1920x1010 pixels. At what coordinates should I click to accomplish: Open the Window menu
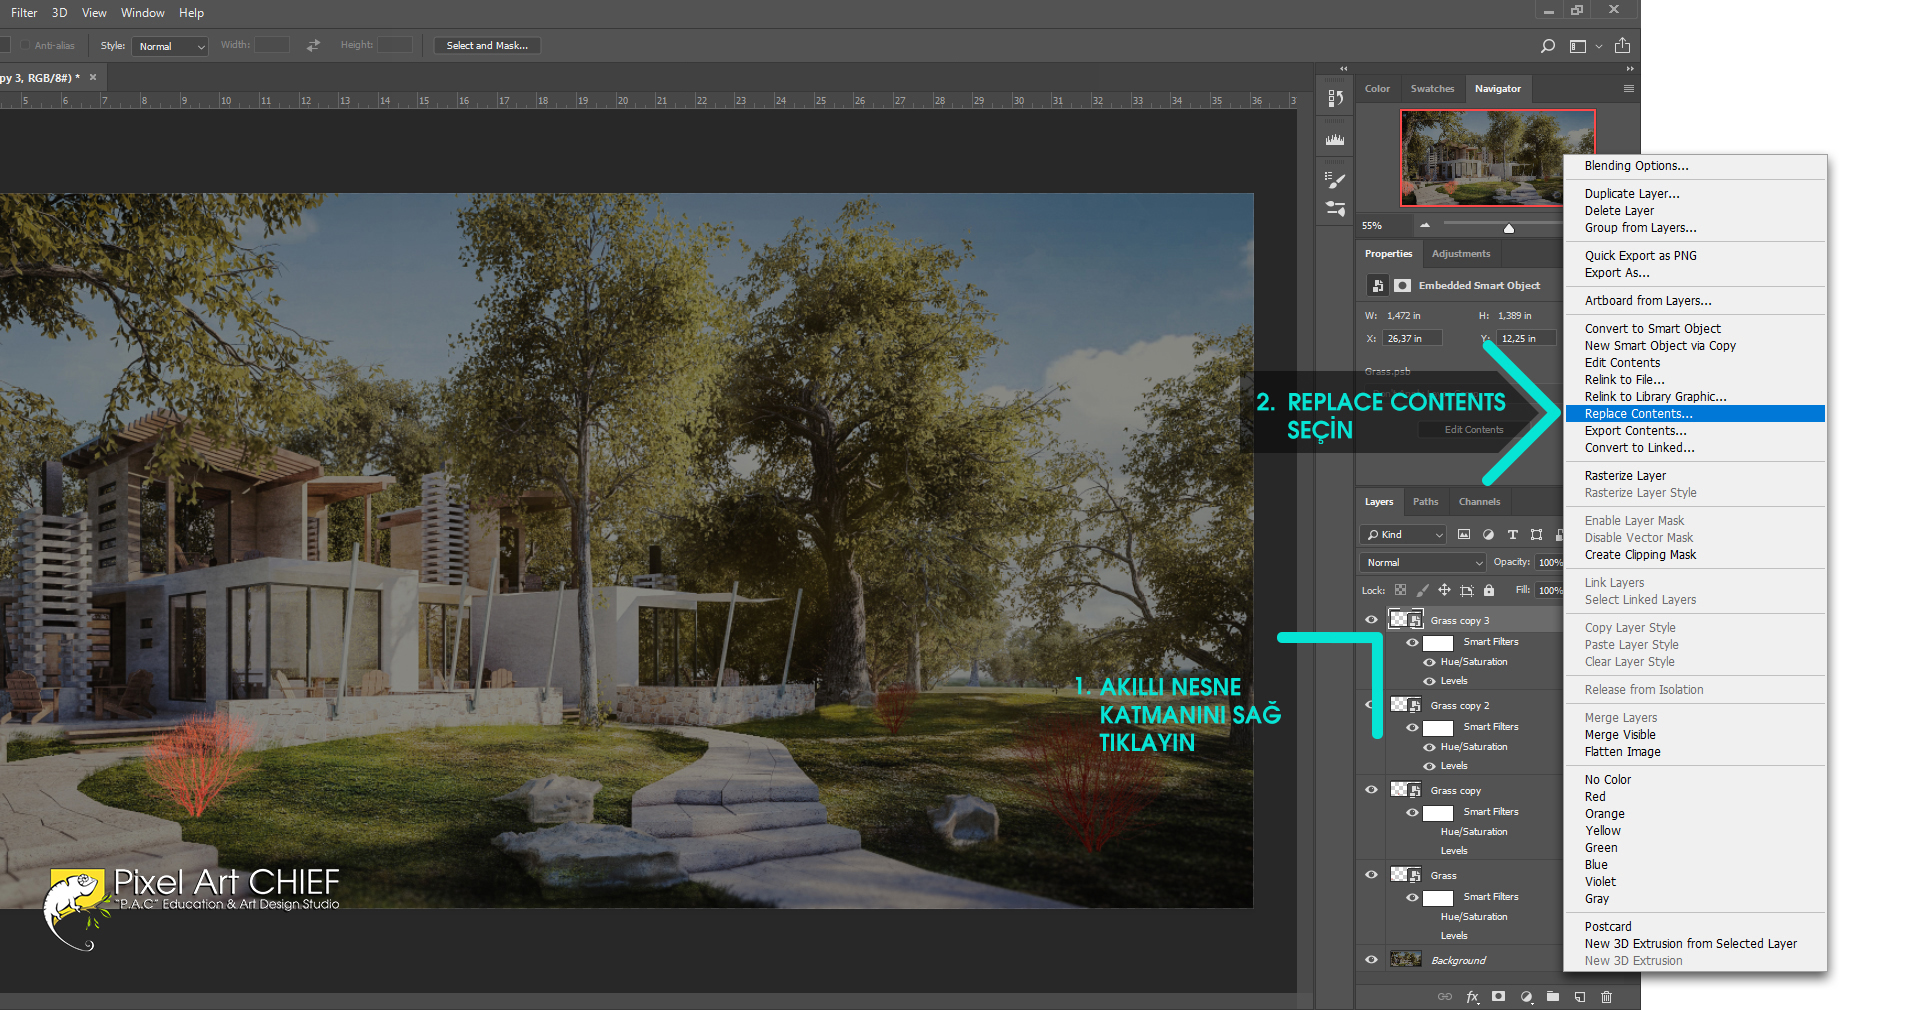142,13
